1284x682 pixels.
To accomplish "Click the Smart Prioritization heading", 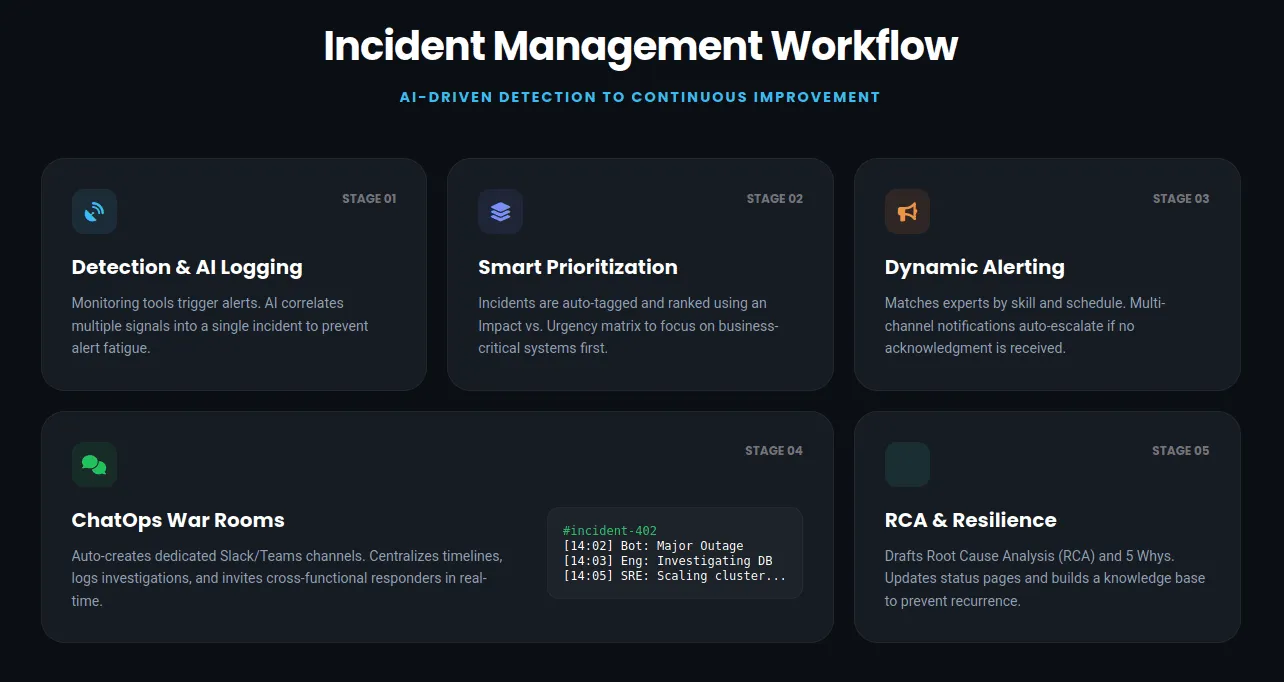I will click(x=578, y=267).
